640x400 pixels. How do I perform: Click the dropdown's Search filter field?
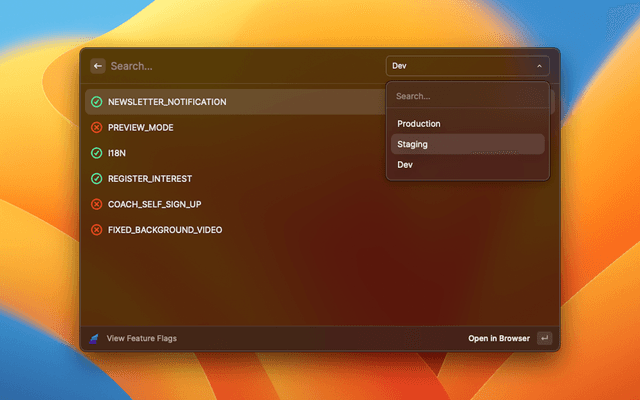pos(467,97)
